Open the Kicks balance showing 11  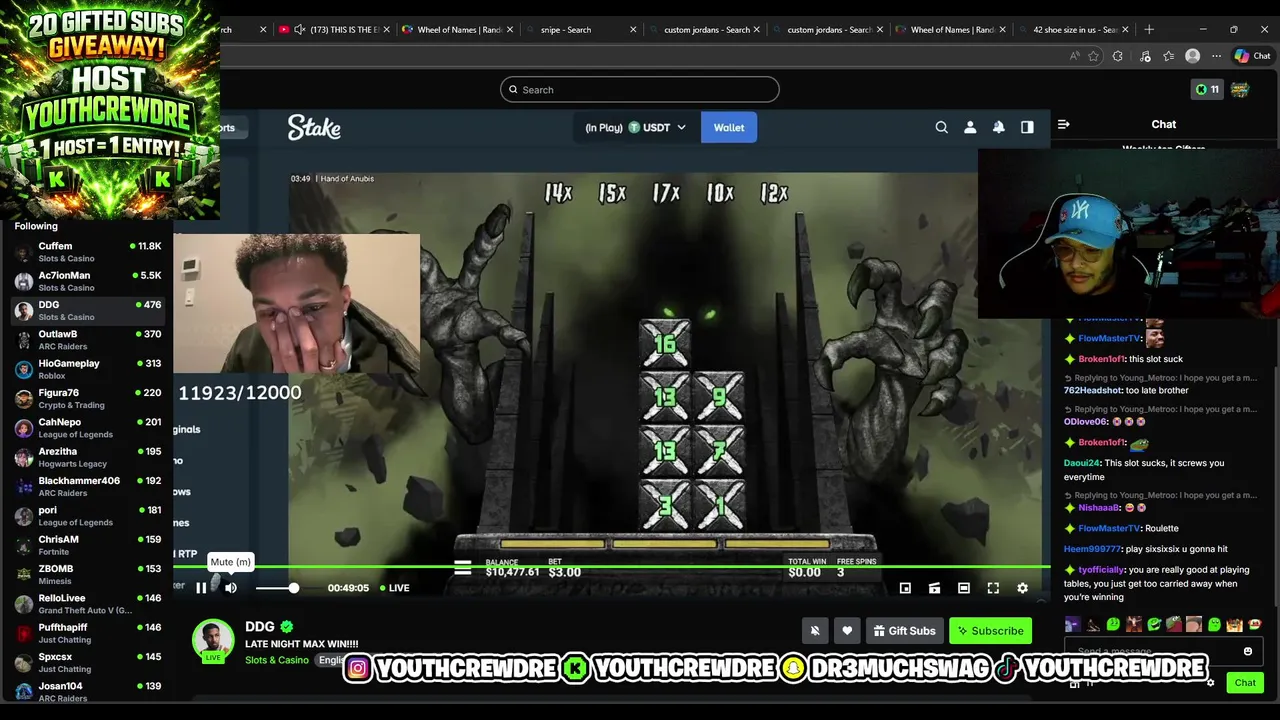1207,90
